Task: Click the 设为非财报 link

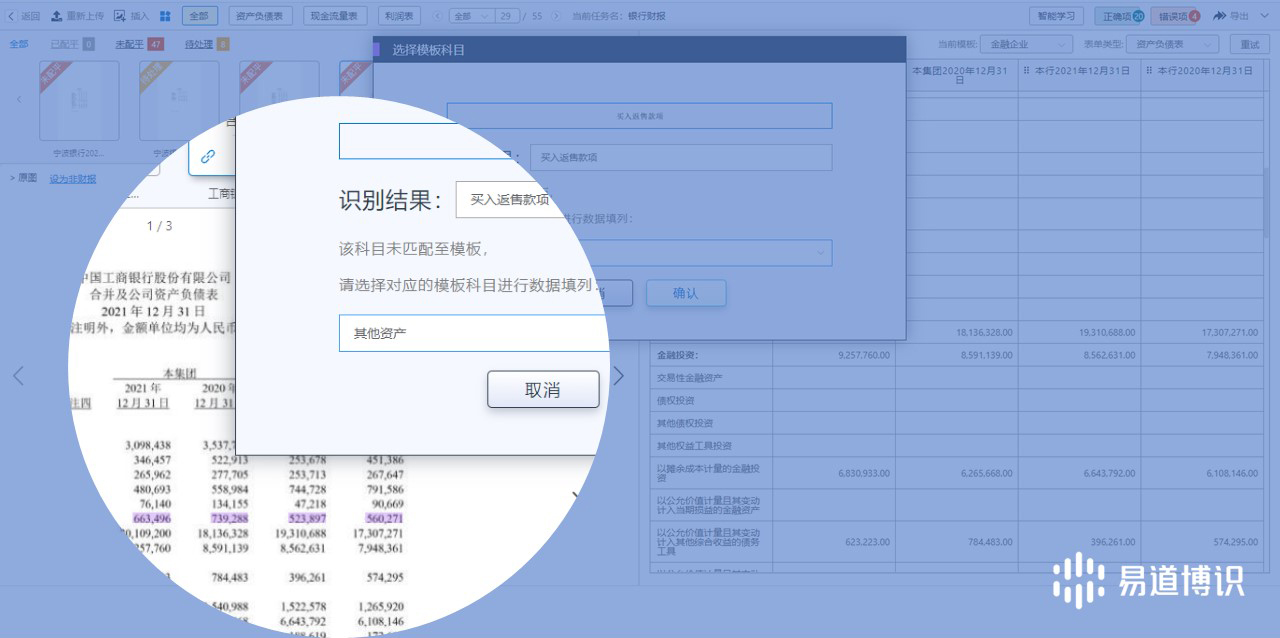Action: 73,179
